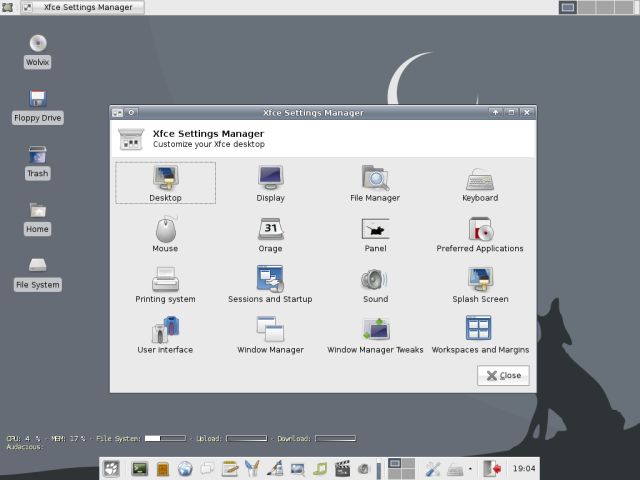Open Preferred Applications settings

(x=480, y=232)
